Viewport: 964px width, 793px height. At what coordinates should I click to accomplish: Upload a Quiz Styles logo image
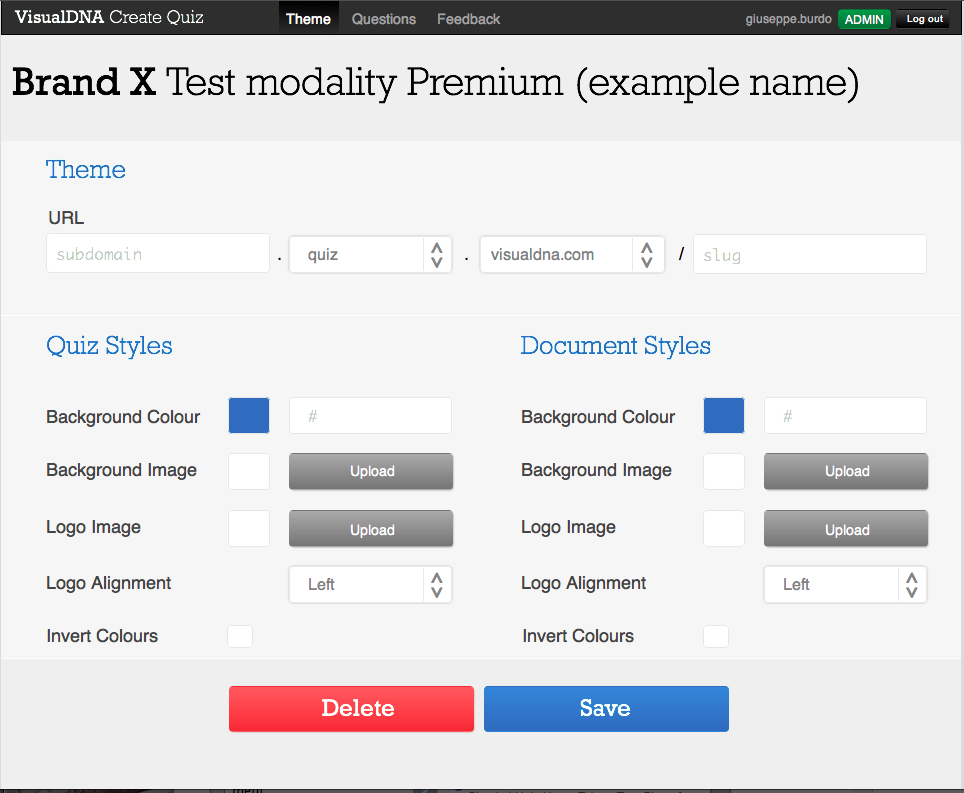click(x=371, y=529)
